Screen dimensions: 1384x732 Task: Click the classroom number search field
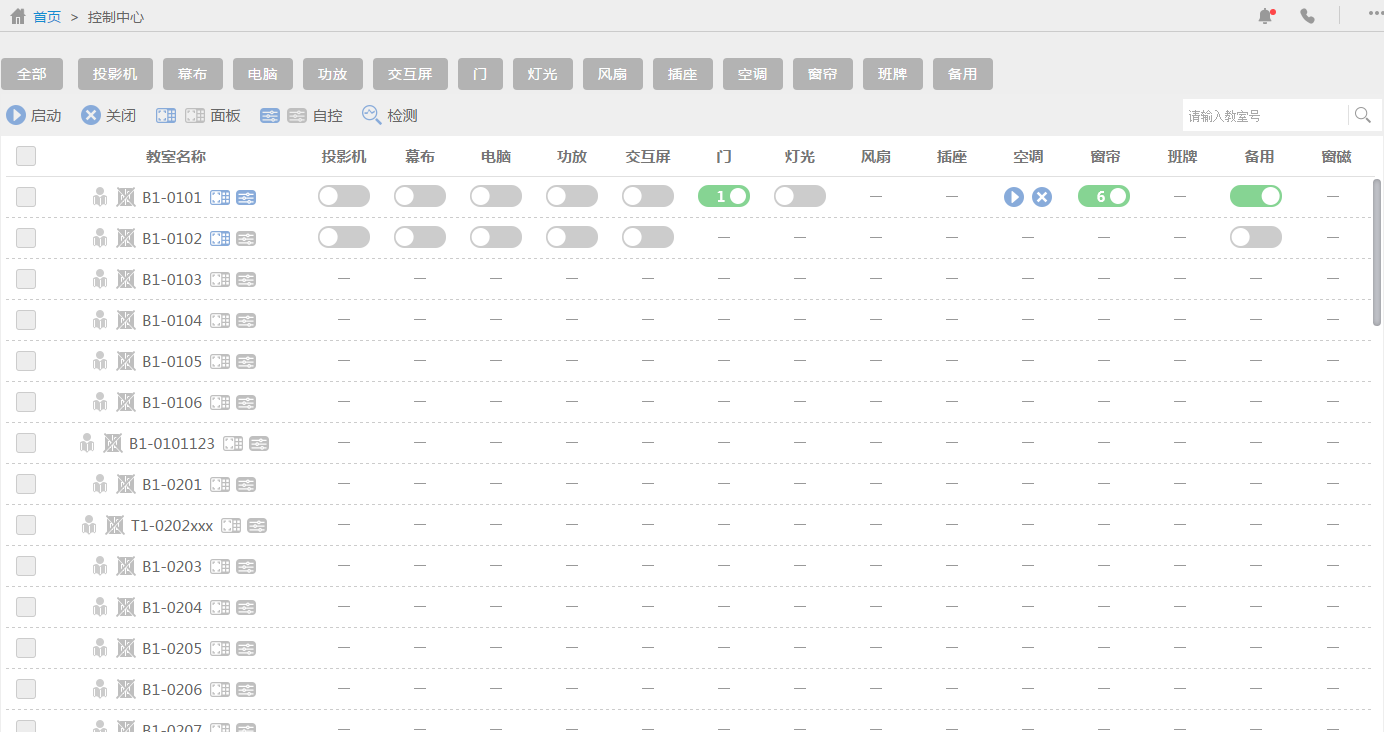(x=1264, y=116)
